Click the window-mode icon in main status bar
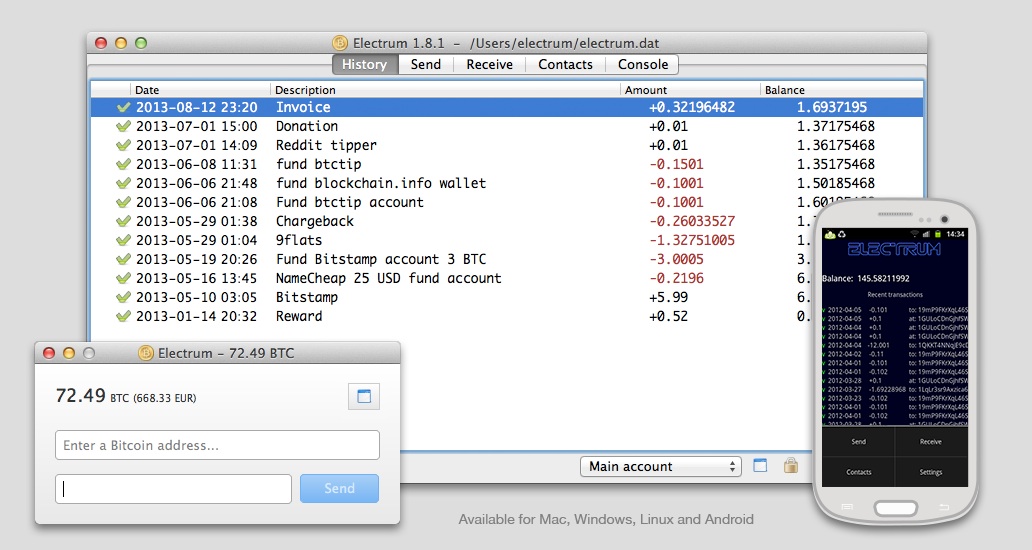The width and height of the screenshot is (1032, 550). (x=760, y=466)
